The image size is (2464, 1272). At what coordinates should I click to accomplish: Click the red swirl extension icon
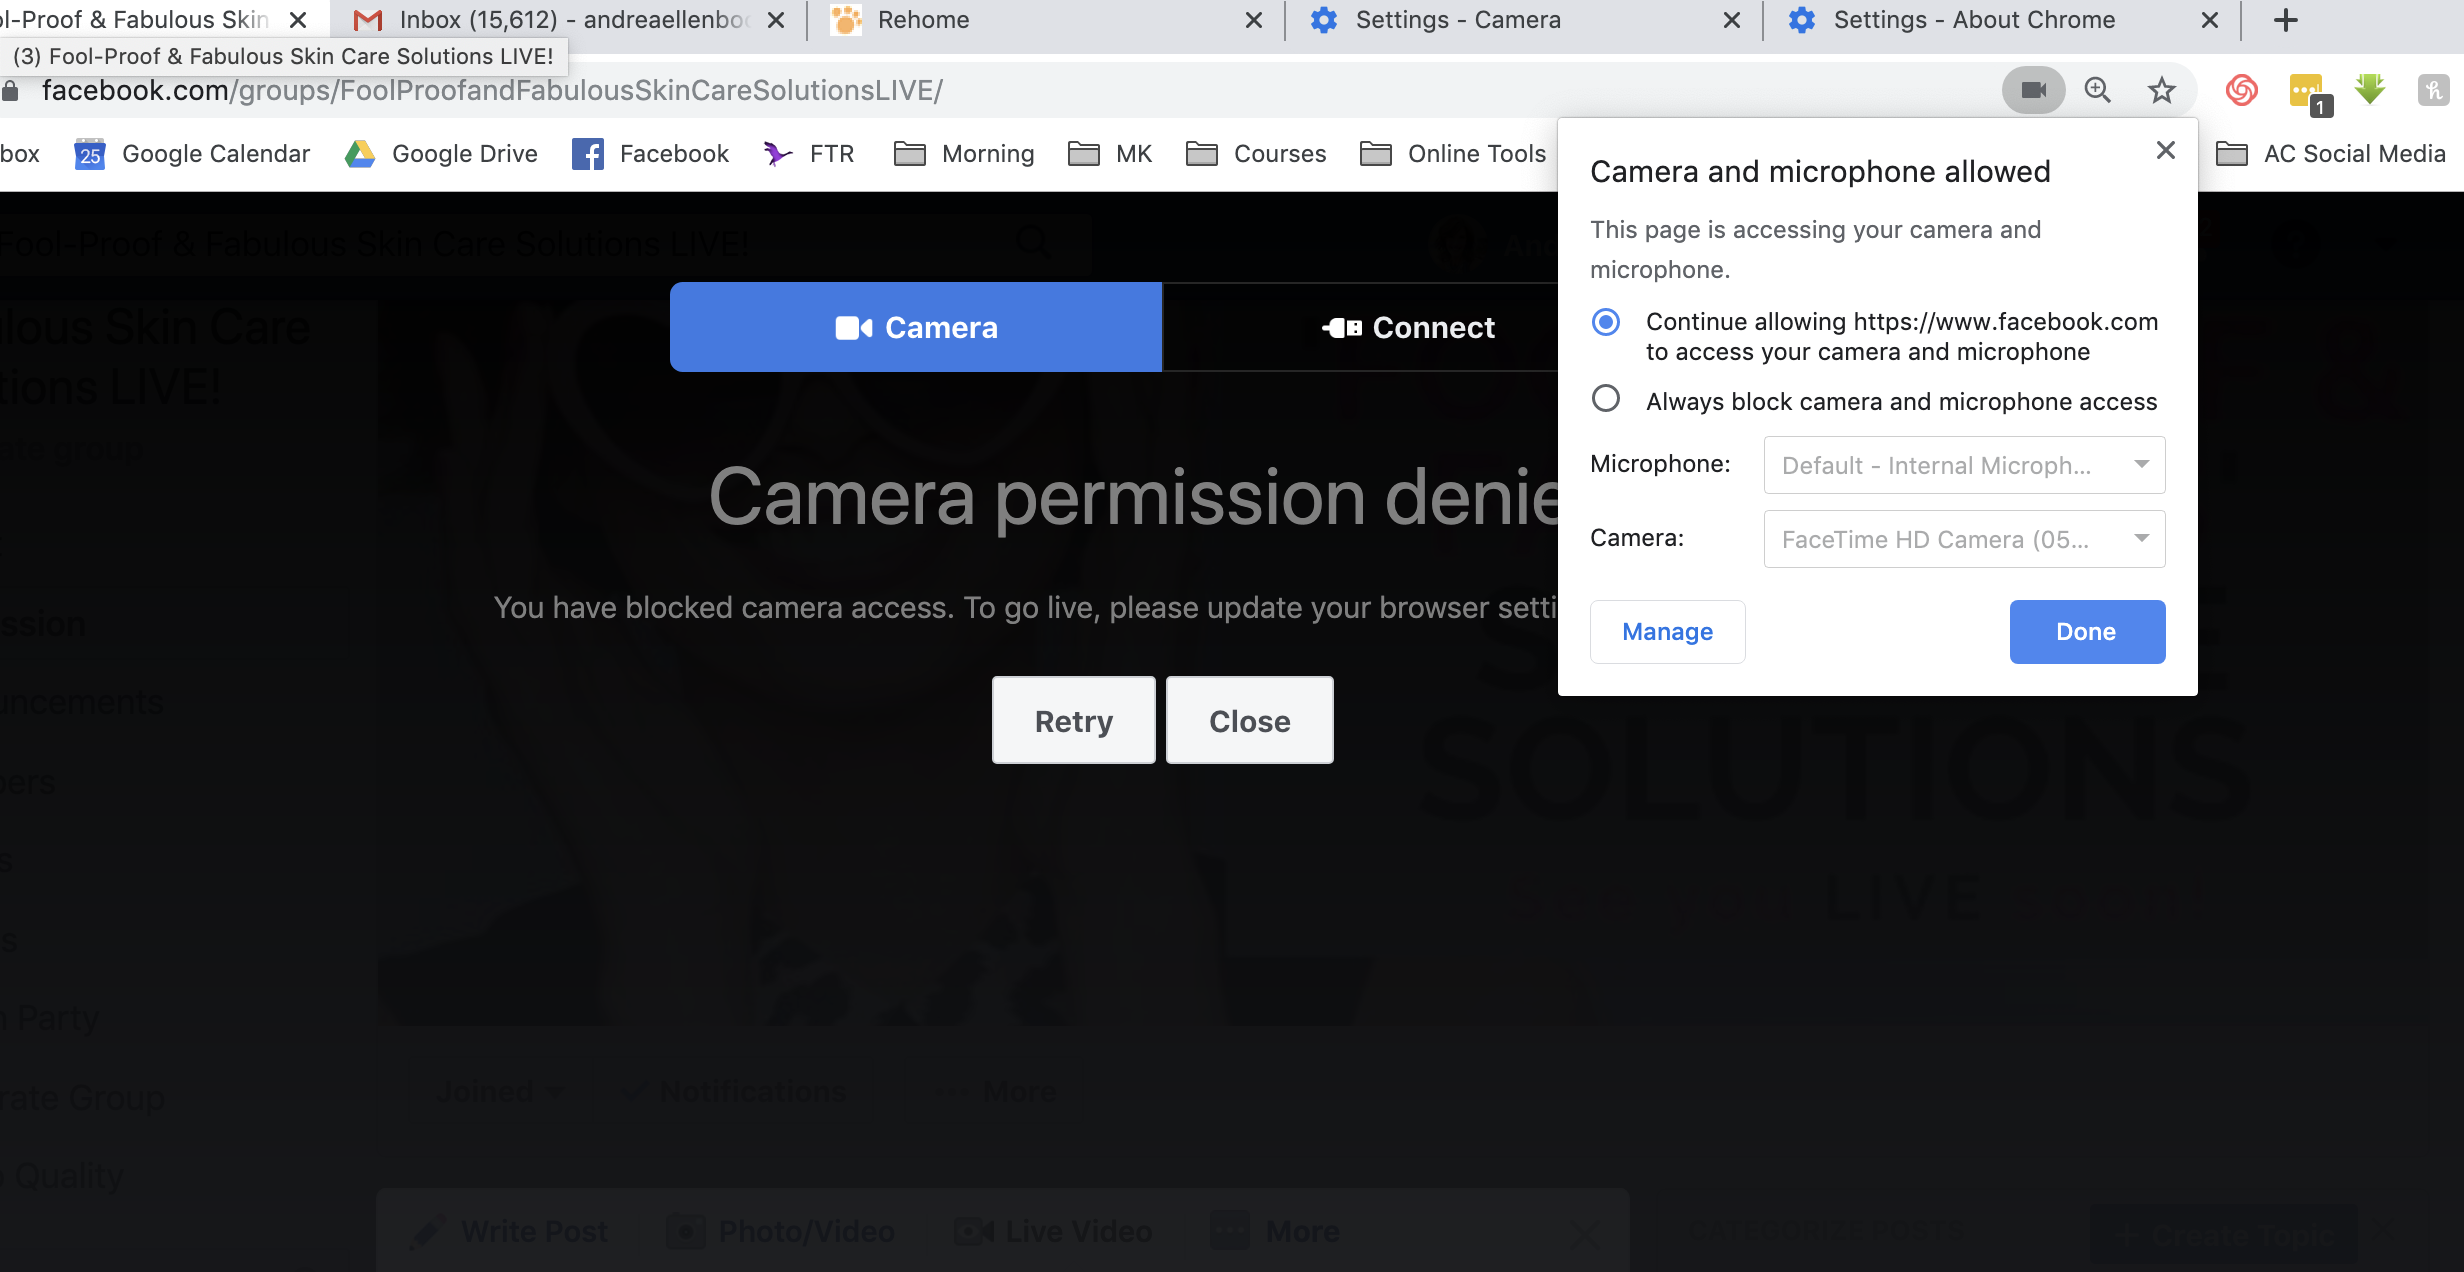point(2241,90)
